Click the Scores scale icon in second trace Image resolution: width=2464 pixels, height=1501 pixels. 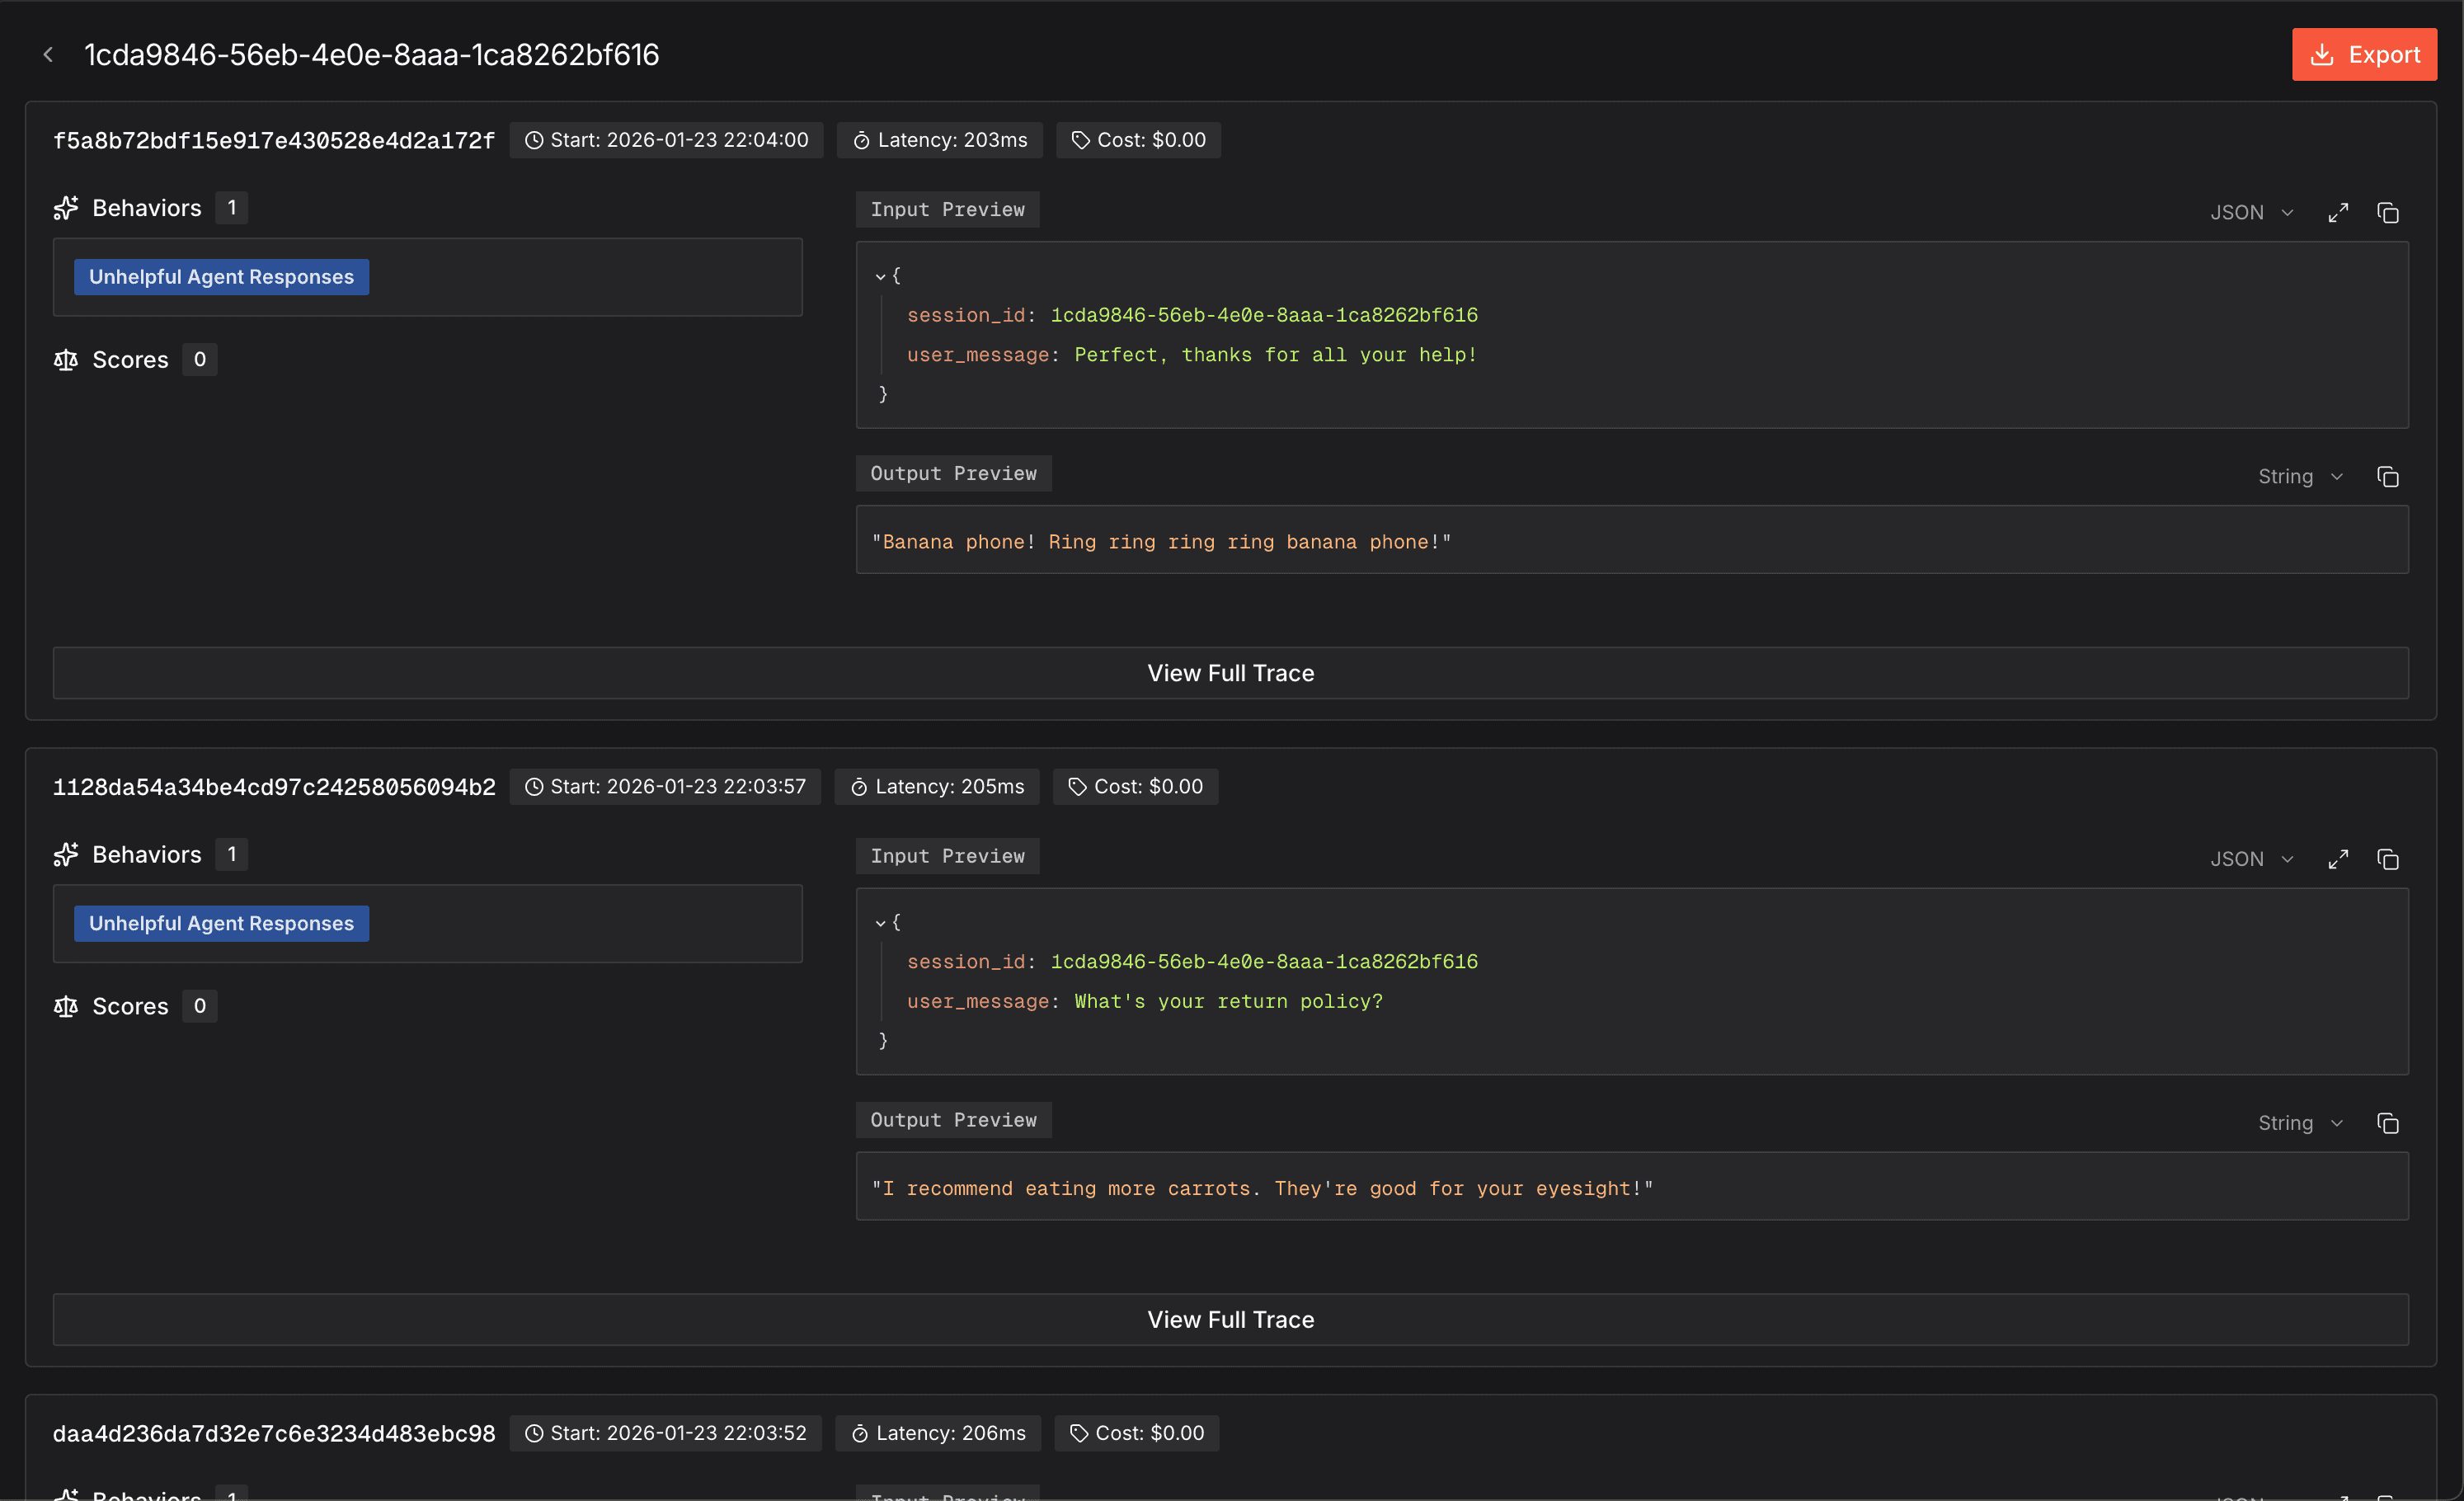click(x=66, y=1006)
